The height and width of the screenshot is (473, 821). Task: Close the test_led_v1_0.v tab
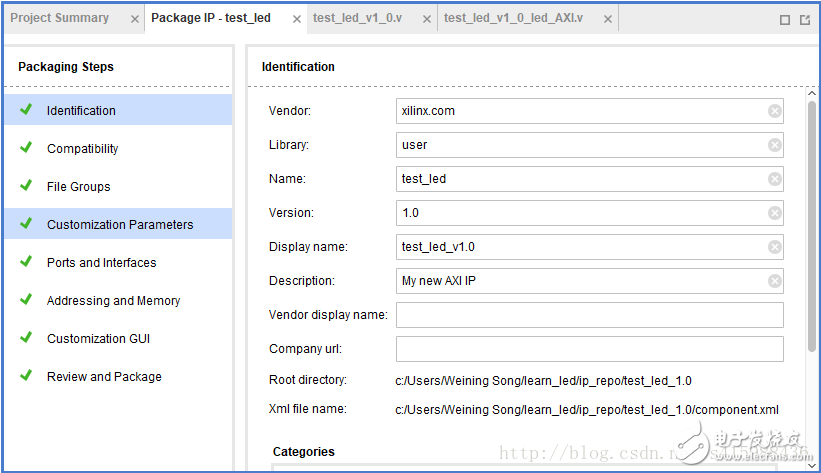click(426, 19)
